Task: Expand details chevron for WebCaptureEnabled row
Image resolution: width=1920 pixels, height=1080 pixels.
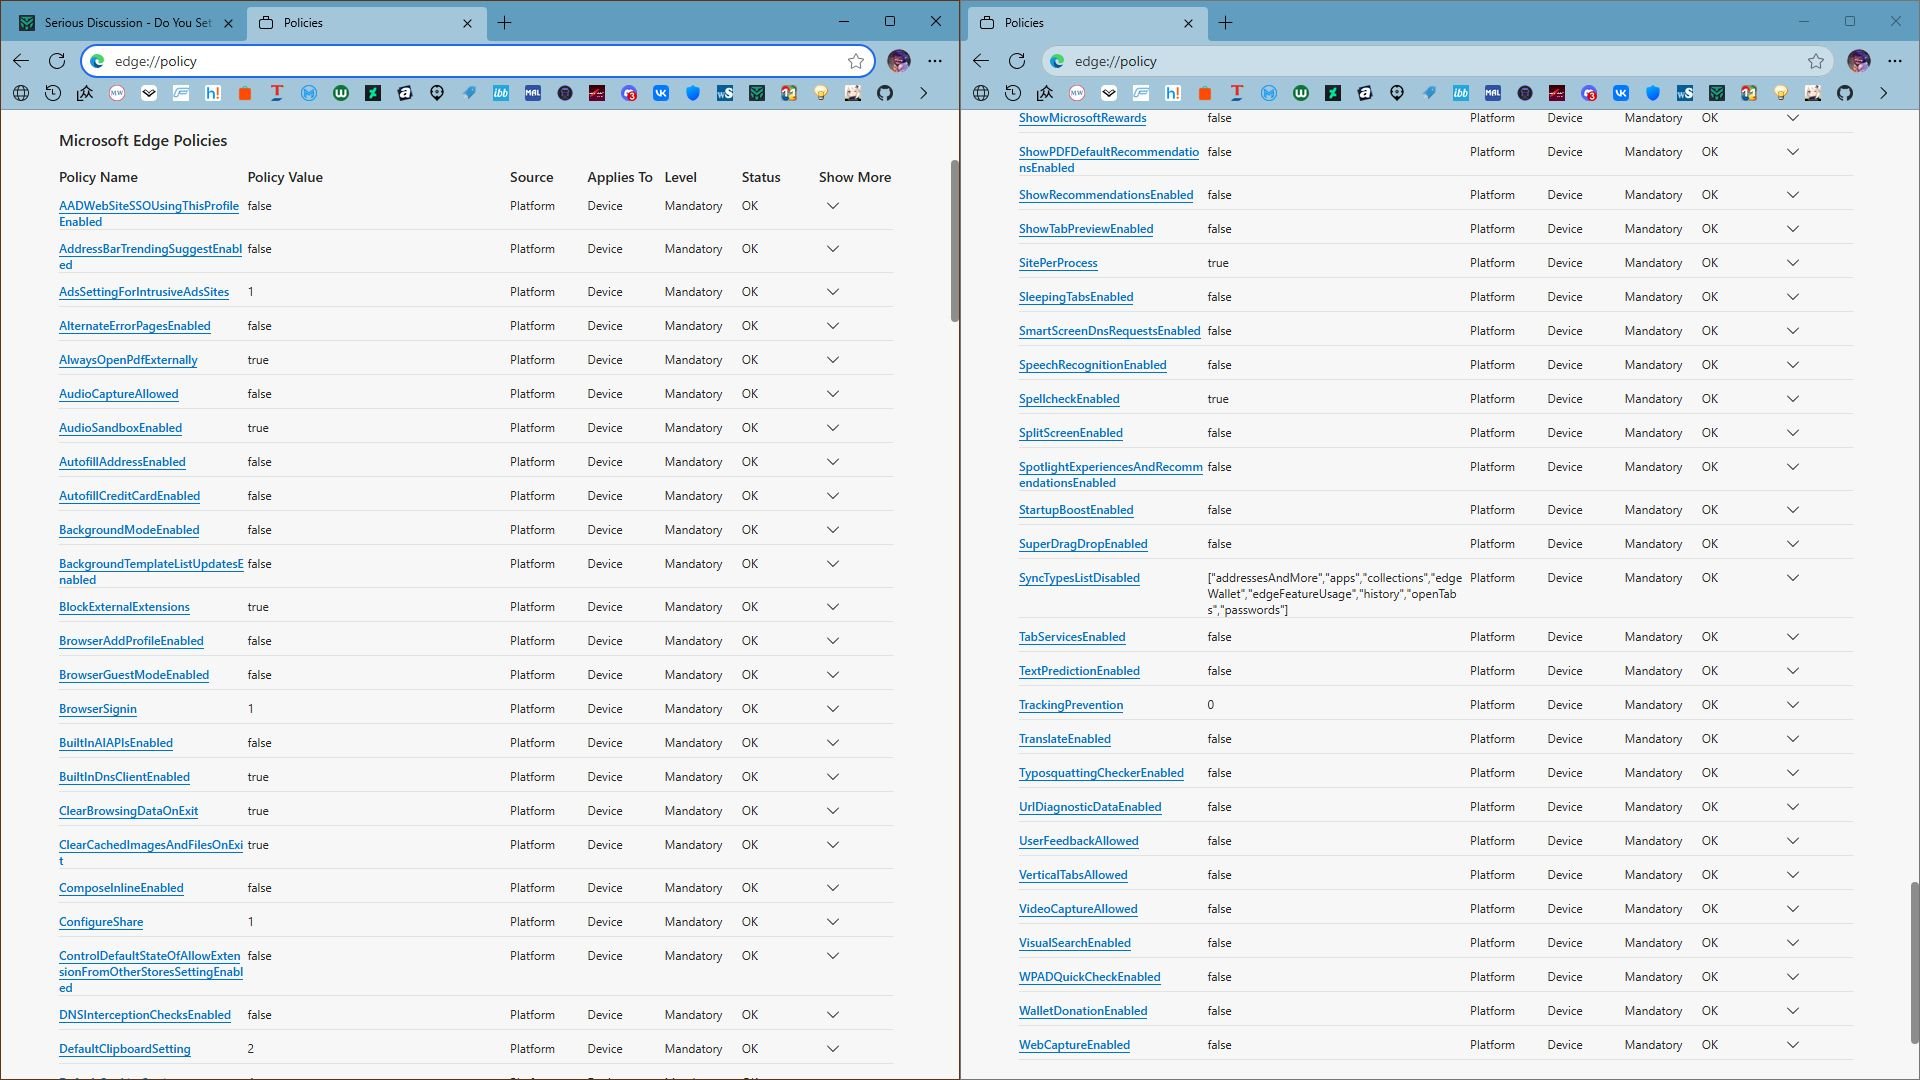Action: pos(1793,1045)
